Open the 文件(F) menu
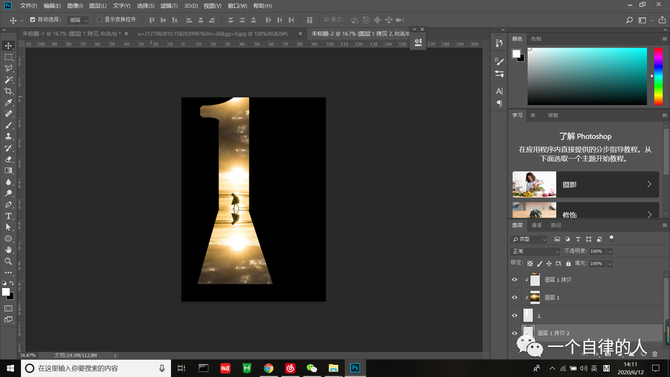The width and height of the screenshot is (670, 377). (29, 6)
